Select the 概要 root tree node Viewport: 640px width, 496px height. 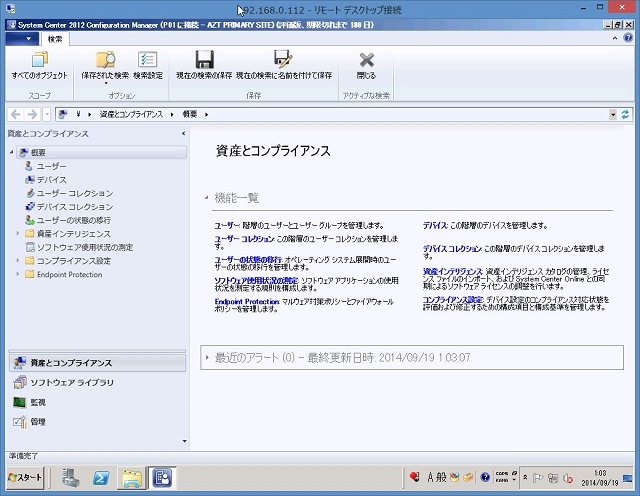pyautogui.click(x=102, y=152)
